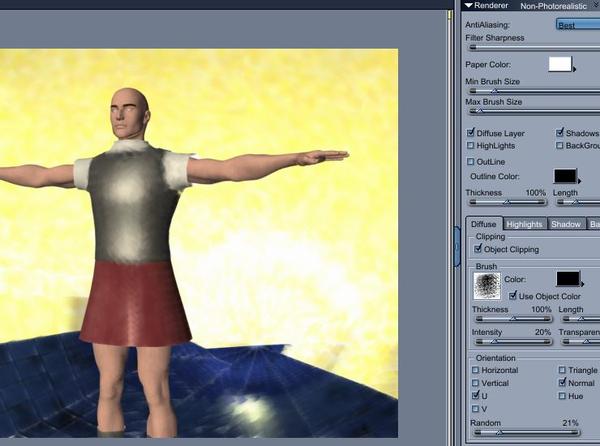Adjust the Max Brush Size slider
Image resolution: width=600 pixels, height=446 pixels.
pyautogui.click(x=535, y=111)
